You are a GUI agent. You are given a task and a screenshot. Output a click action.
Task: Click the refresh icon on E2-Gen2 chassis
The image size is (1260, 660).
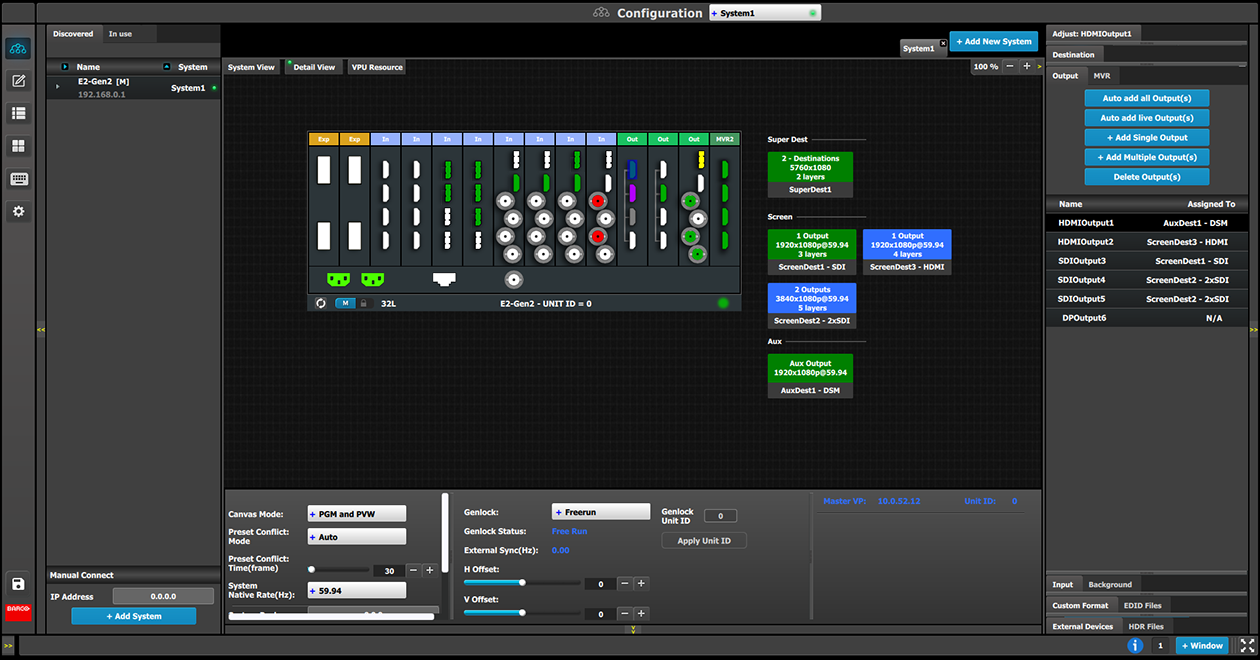(321, 303)
